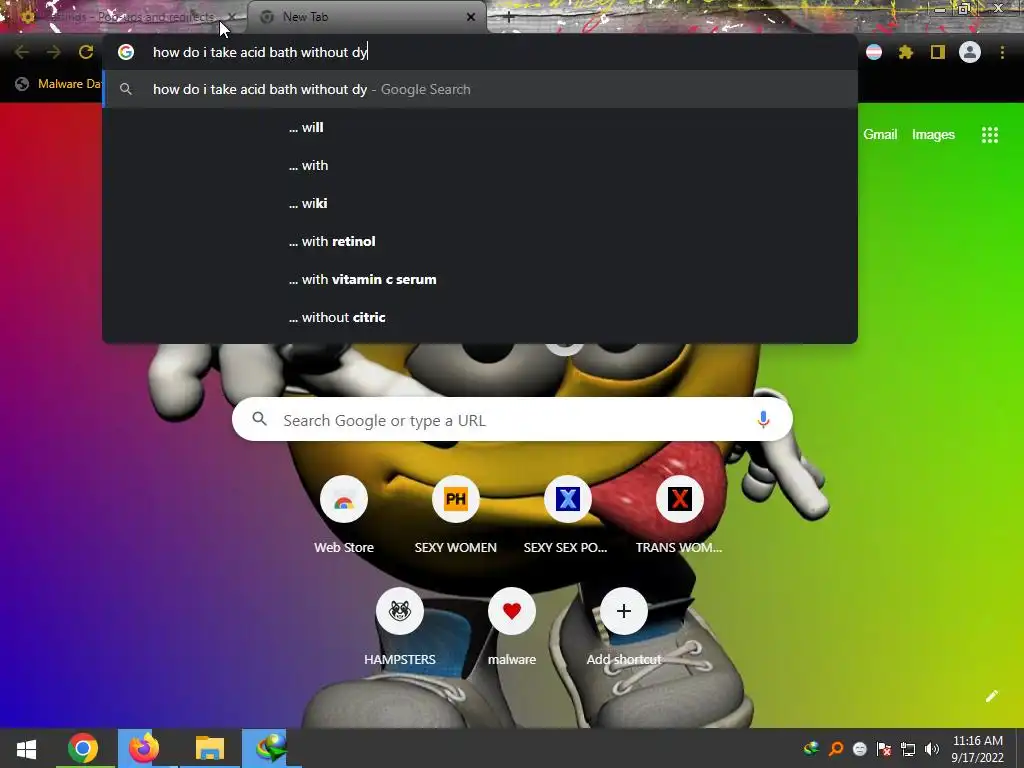The height and width of the screenshot is (768, 1024).
Task: Open Chrome's three-dot menu
Action: [1002, 52]
